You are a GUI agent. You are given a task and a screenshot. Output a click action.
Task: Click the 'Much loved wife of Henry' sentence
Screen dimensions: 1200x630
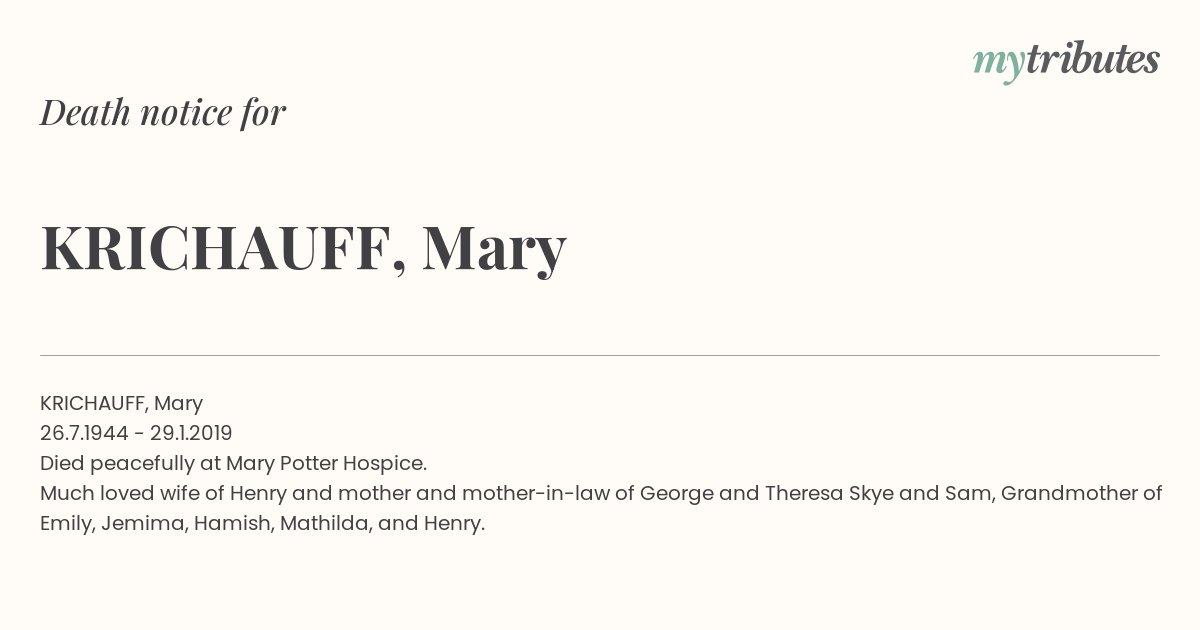pos(601,493)
